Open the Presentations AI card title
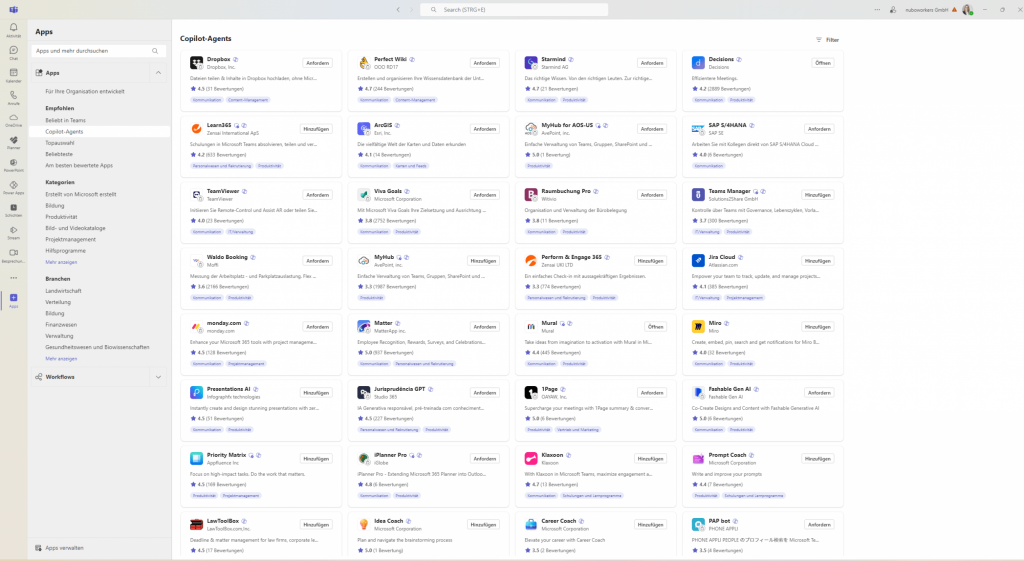The height and width of the screenshot is (561, 1024). [229, 389]
